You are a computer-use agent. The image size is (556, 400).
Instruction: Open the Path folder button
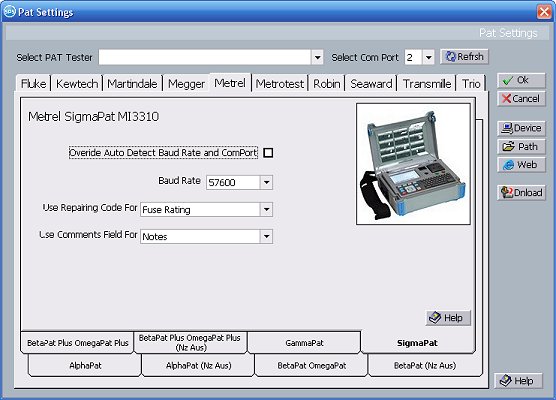click(521, 147)
